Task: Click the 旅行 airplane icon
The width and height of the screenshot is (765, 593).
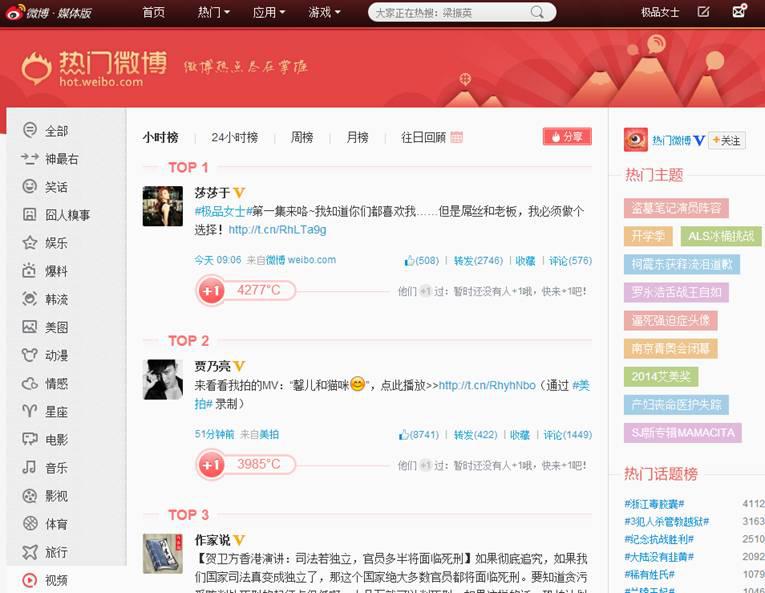Action: pyautogui.click(x=30, y=552)
